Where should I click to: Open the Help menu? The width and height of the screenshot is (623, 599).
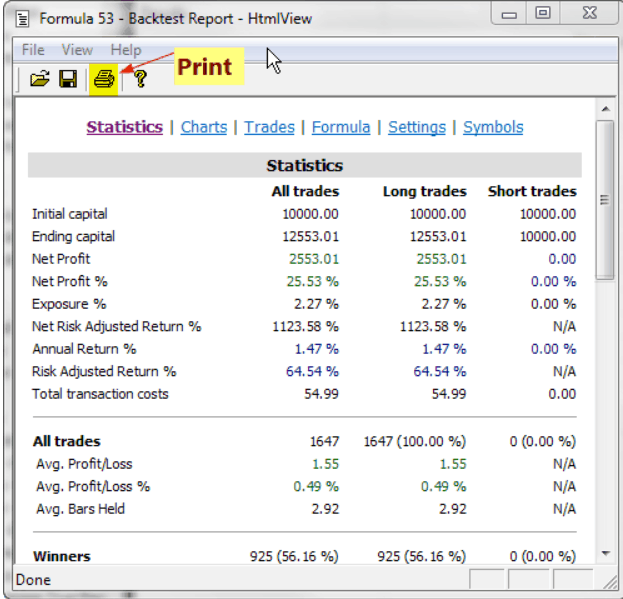point(126,50)
